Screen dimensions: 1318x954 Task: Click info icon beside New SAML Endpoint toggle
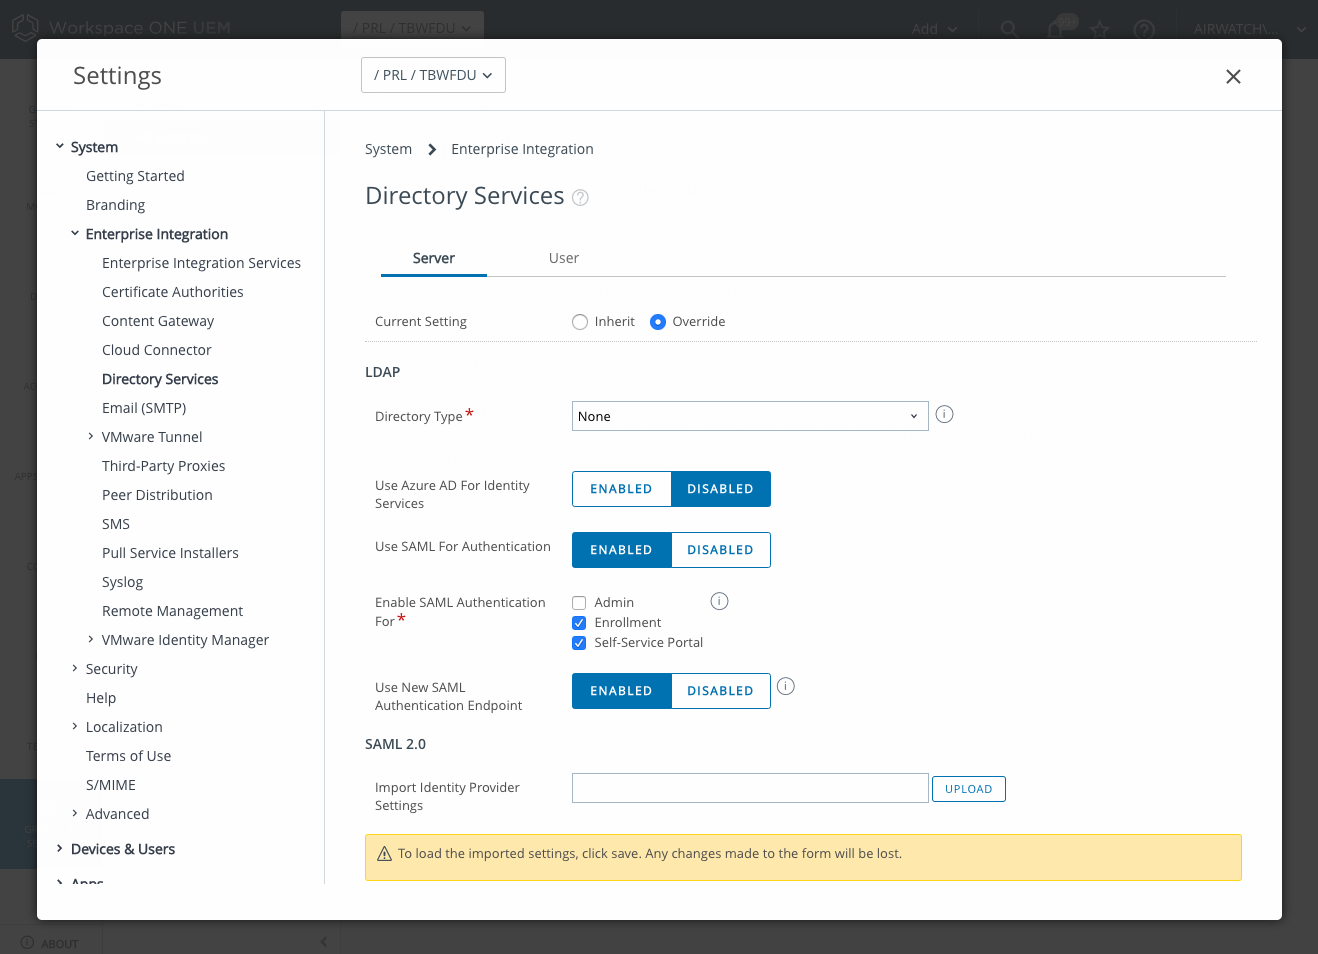pos(786,686)
